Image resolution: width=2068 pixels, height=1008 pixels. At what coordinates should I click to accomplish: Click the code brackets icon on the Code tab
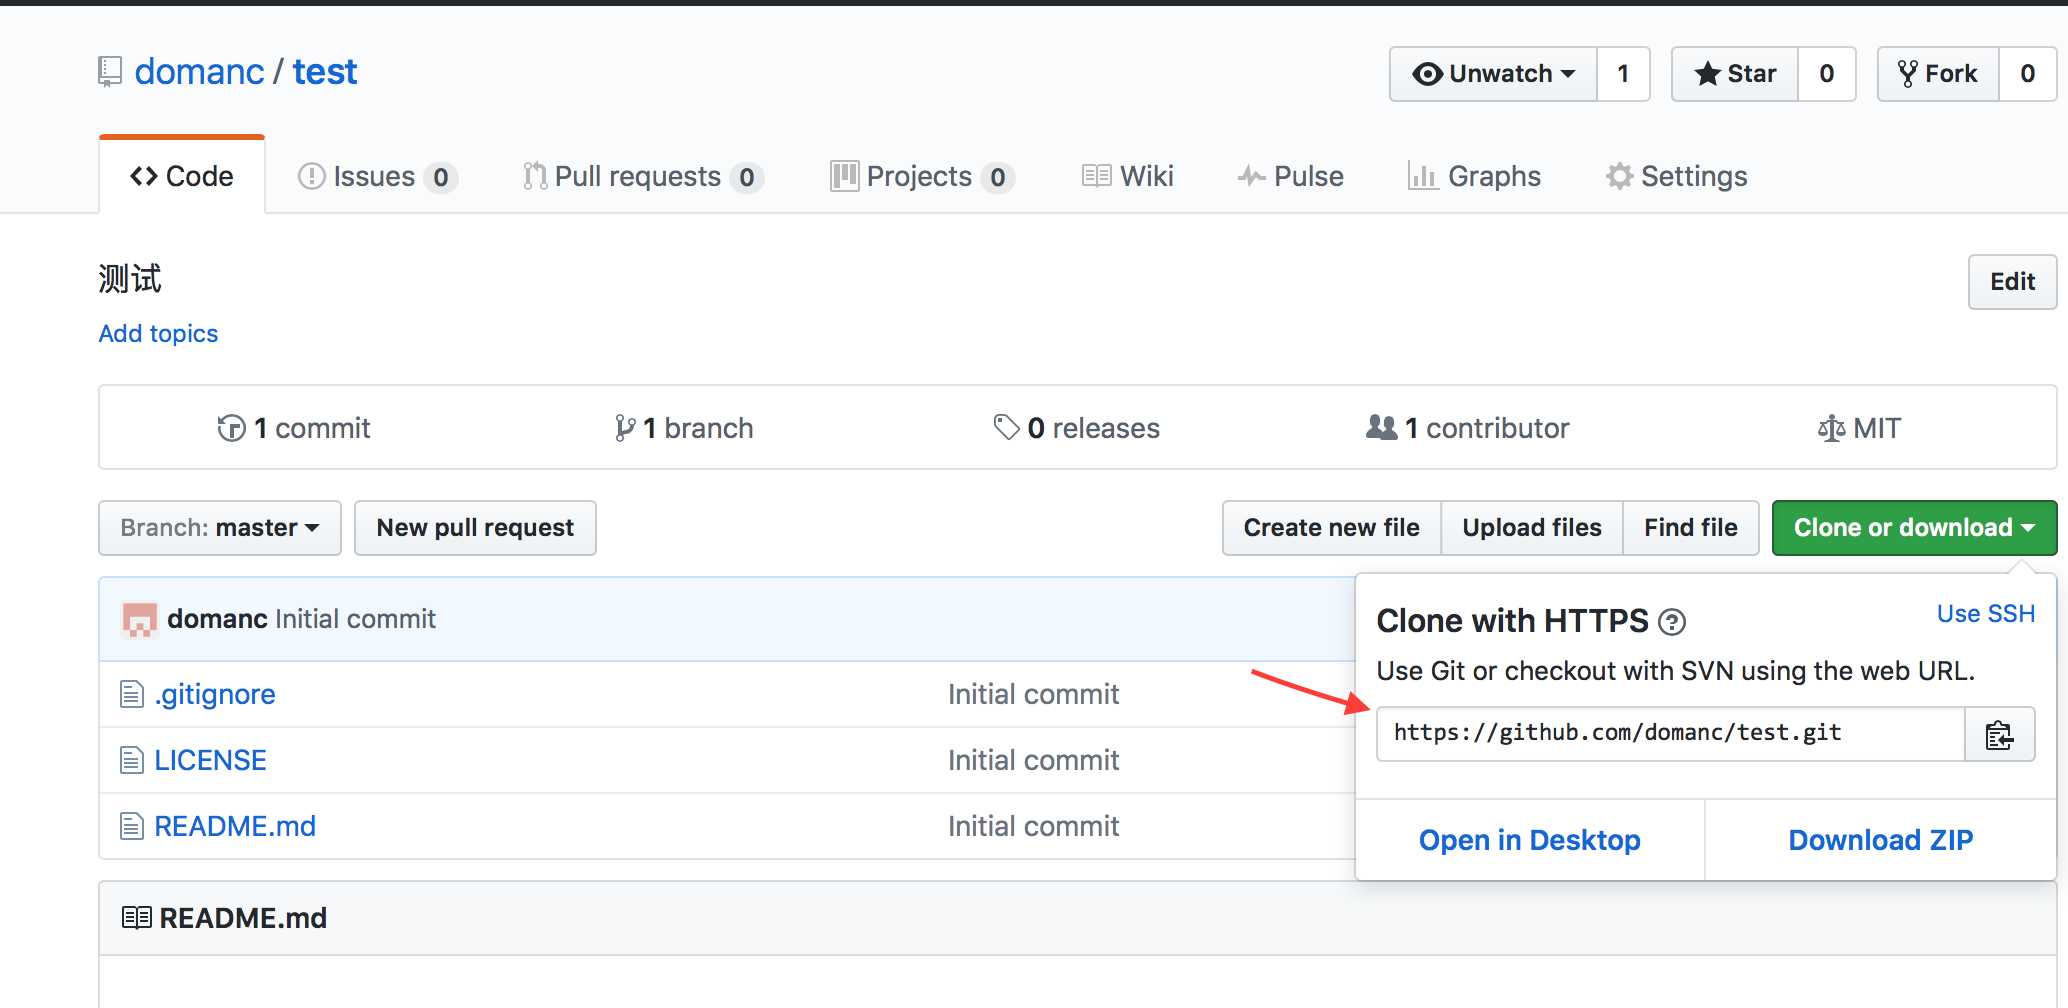coord(144,176)
